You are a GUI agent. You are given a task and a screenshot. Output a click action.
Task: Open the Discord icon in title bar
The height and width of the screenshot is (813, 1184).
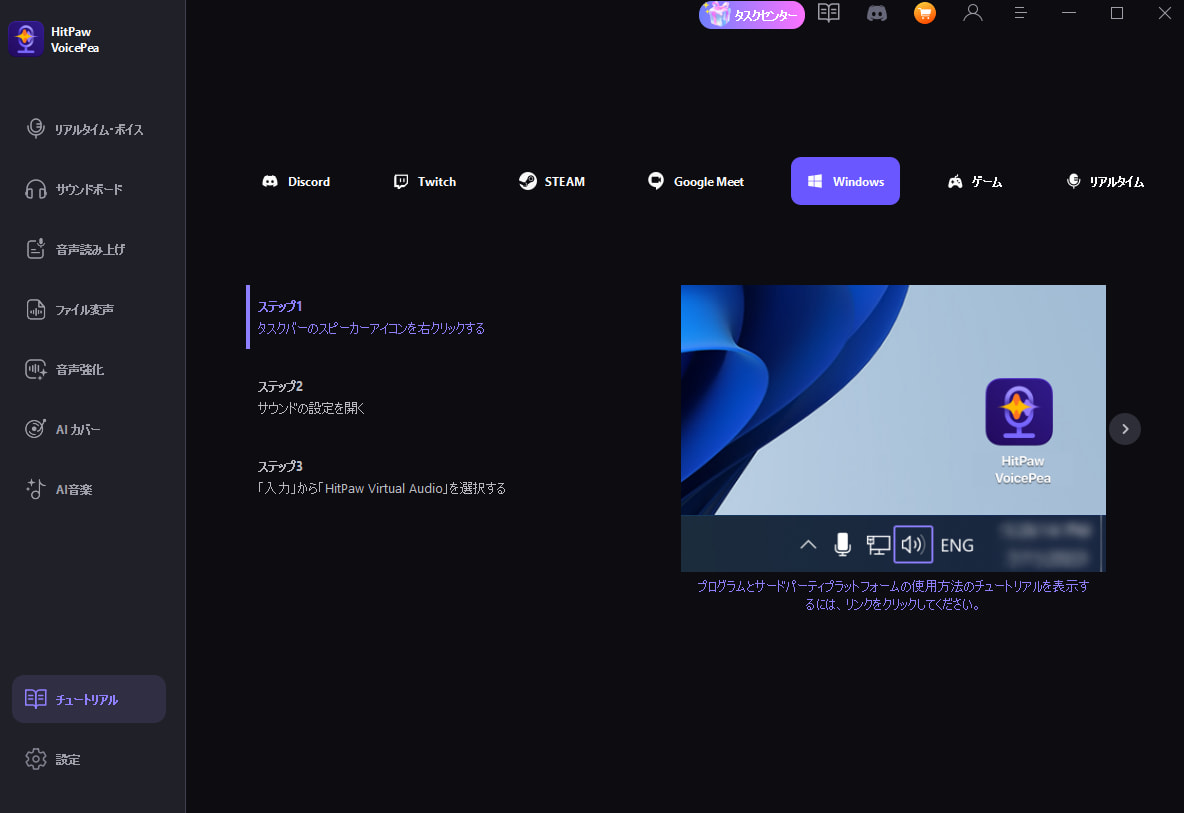pyautogui.click(x=877, y=14)
